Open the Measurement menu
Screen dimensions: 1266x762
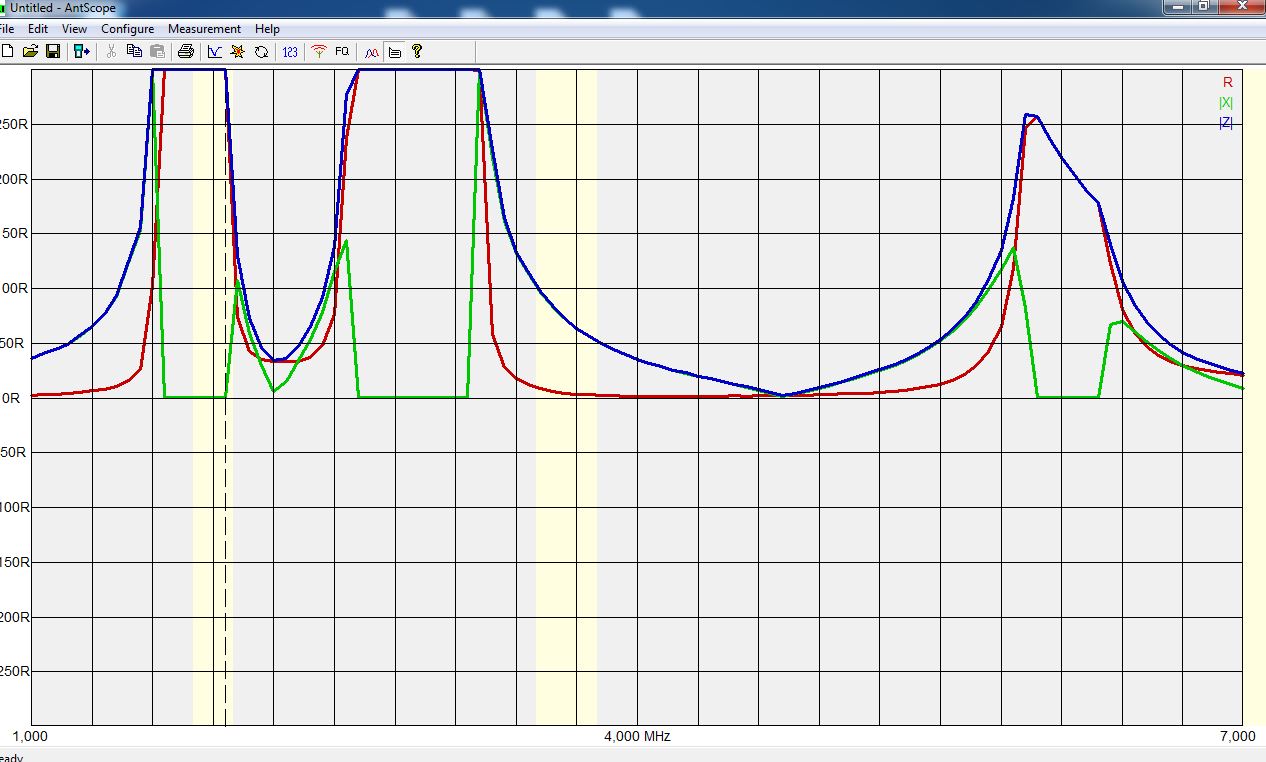(204, 29)
